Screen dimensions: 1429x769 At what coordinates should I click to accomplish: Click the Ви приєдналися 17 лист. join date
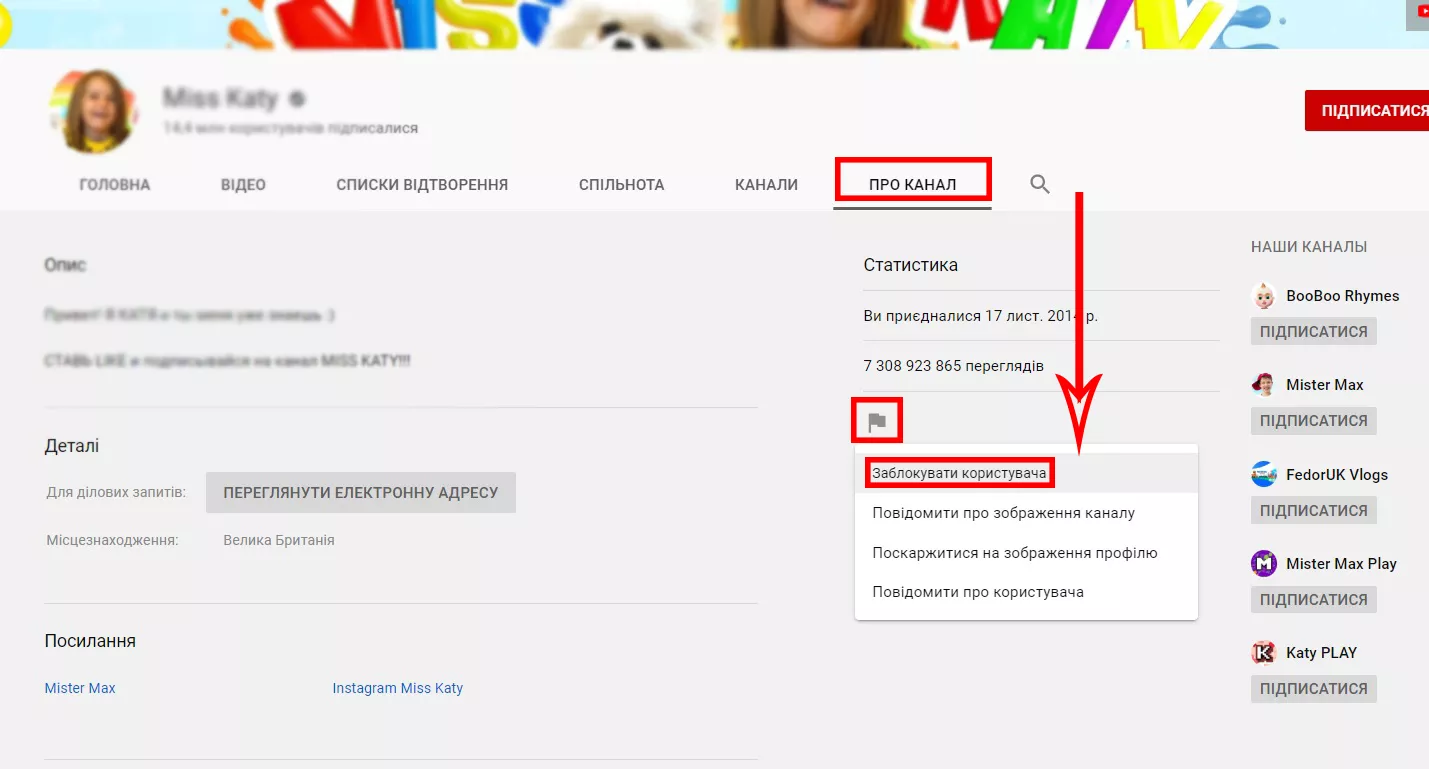(981, 316)
